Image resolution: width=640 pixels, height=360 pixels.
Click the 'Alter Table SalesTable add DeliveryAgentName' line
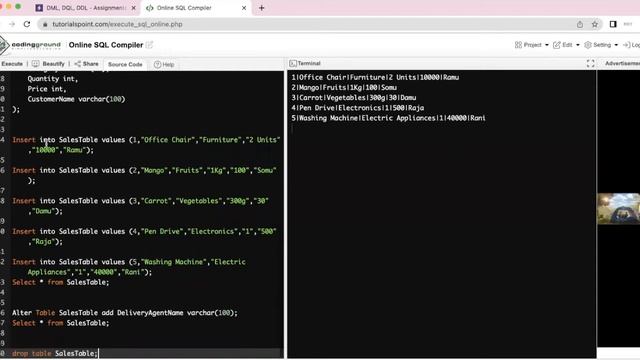click(x=124, y=313)
